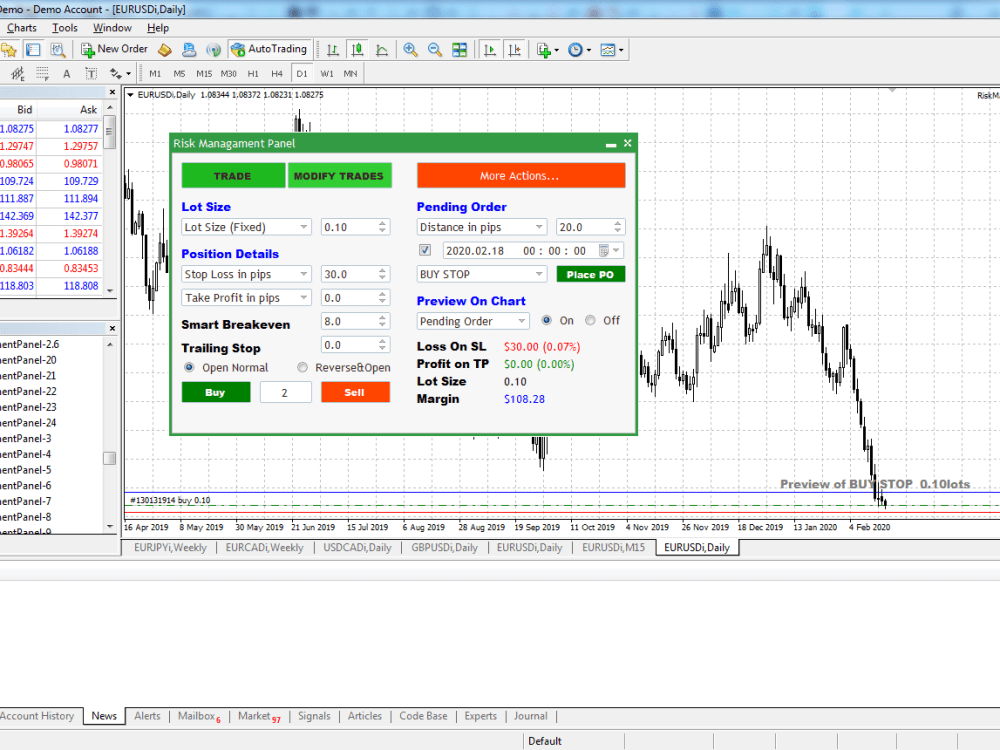This screenshot has height=750, width=1000.
Task: Click New Order toolbar button
Action: [115, 49]
